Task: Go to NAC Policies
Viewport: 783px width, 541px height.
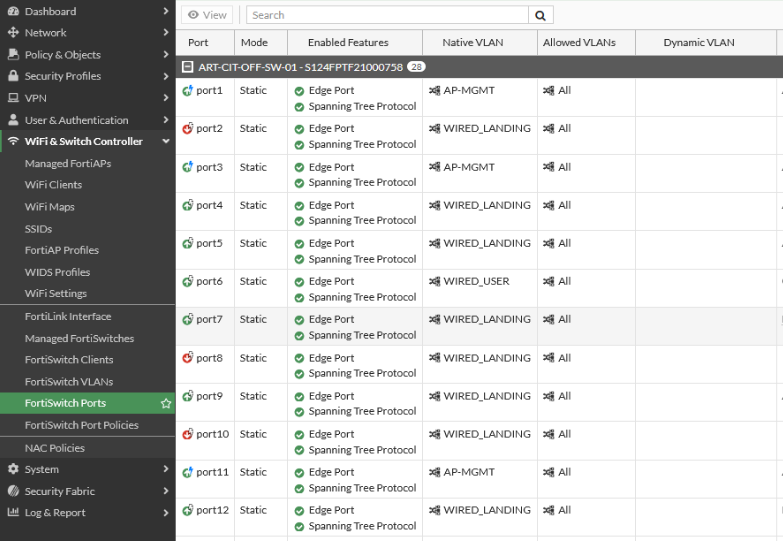Action: click(55, 448)
